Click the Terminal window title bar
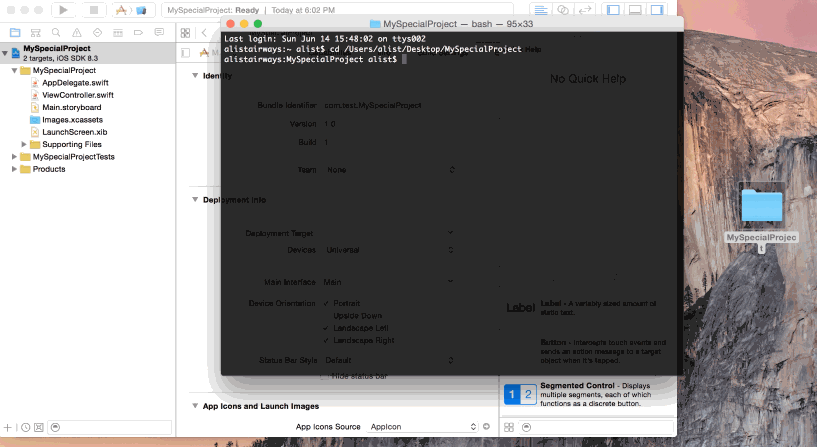817x447 pixels. click(452, 23)
